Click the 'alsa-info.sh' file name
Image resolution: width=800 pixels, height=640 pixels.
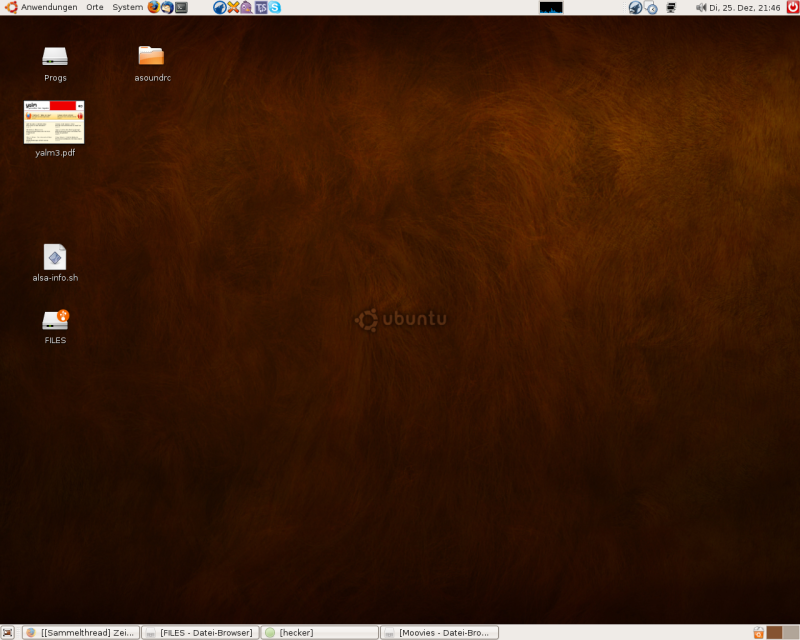(x=55, y=278)
